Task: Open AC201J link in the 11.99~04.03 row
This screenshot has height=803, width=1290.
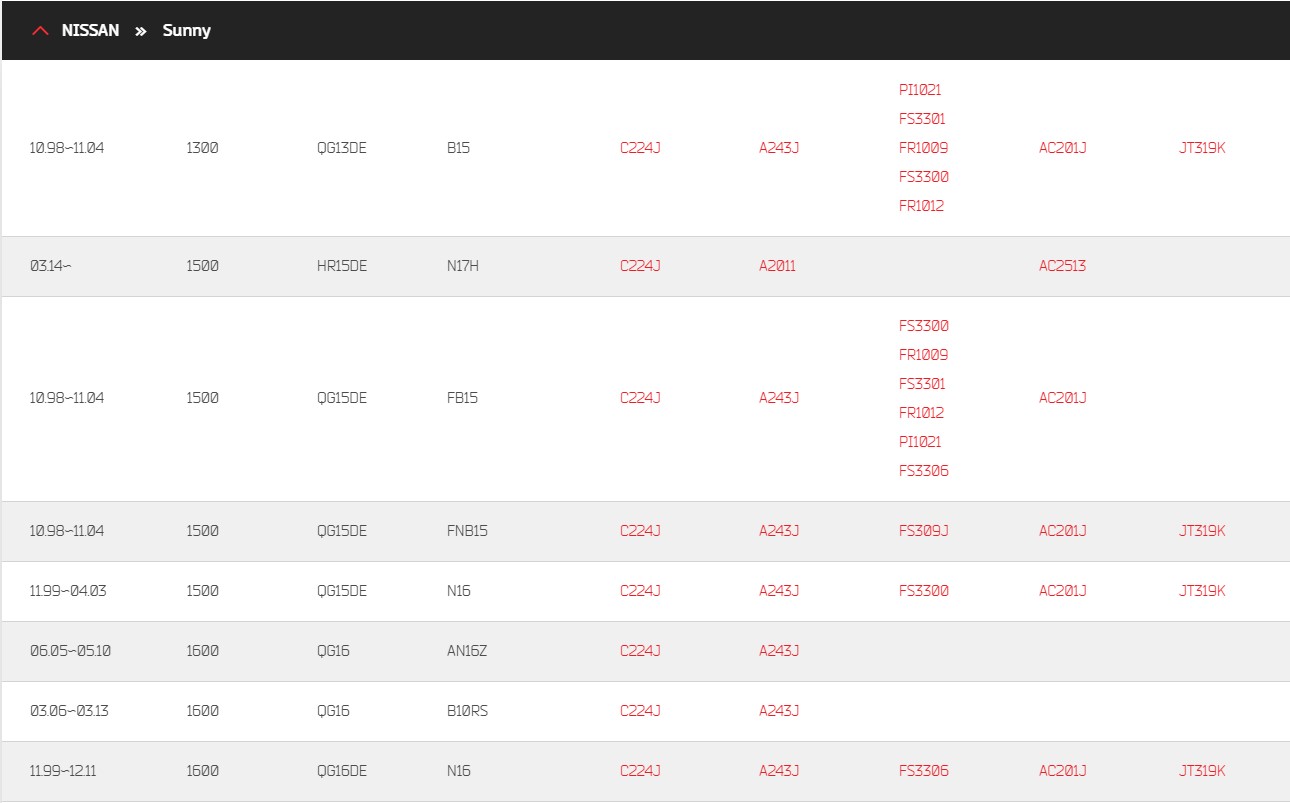Action: [x=1062, y=591]
